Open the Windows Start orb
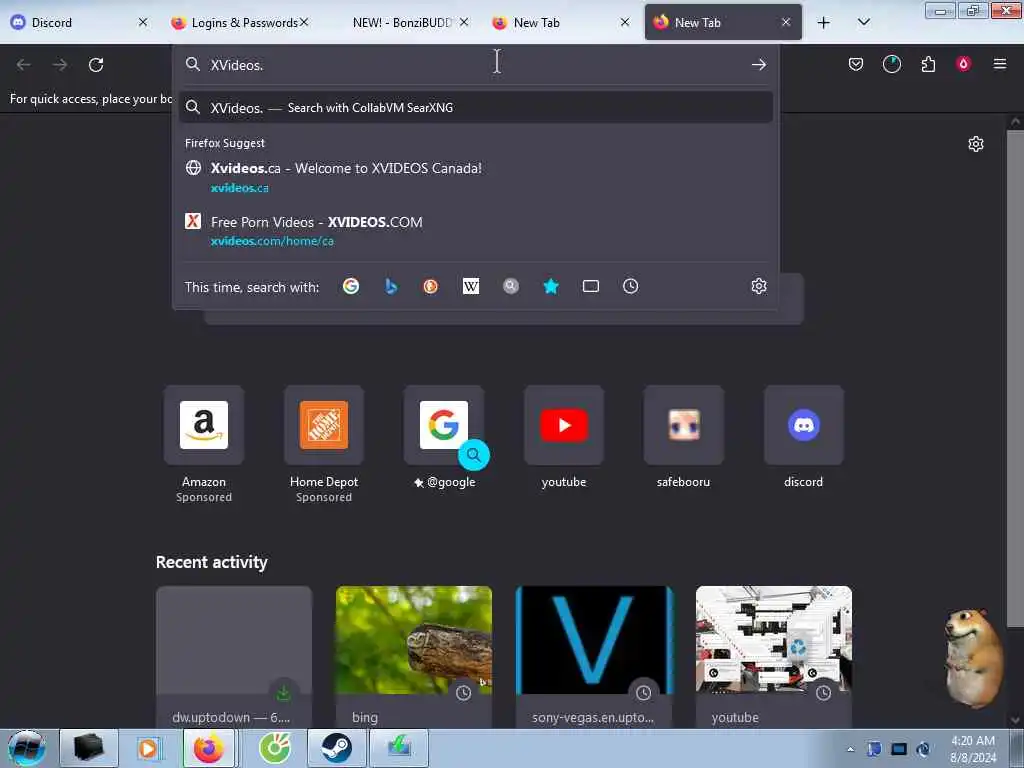This screenshot has height=768, width=1024. coord(26,748)
